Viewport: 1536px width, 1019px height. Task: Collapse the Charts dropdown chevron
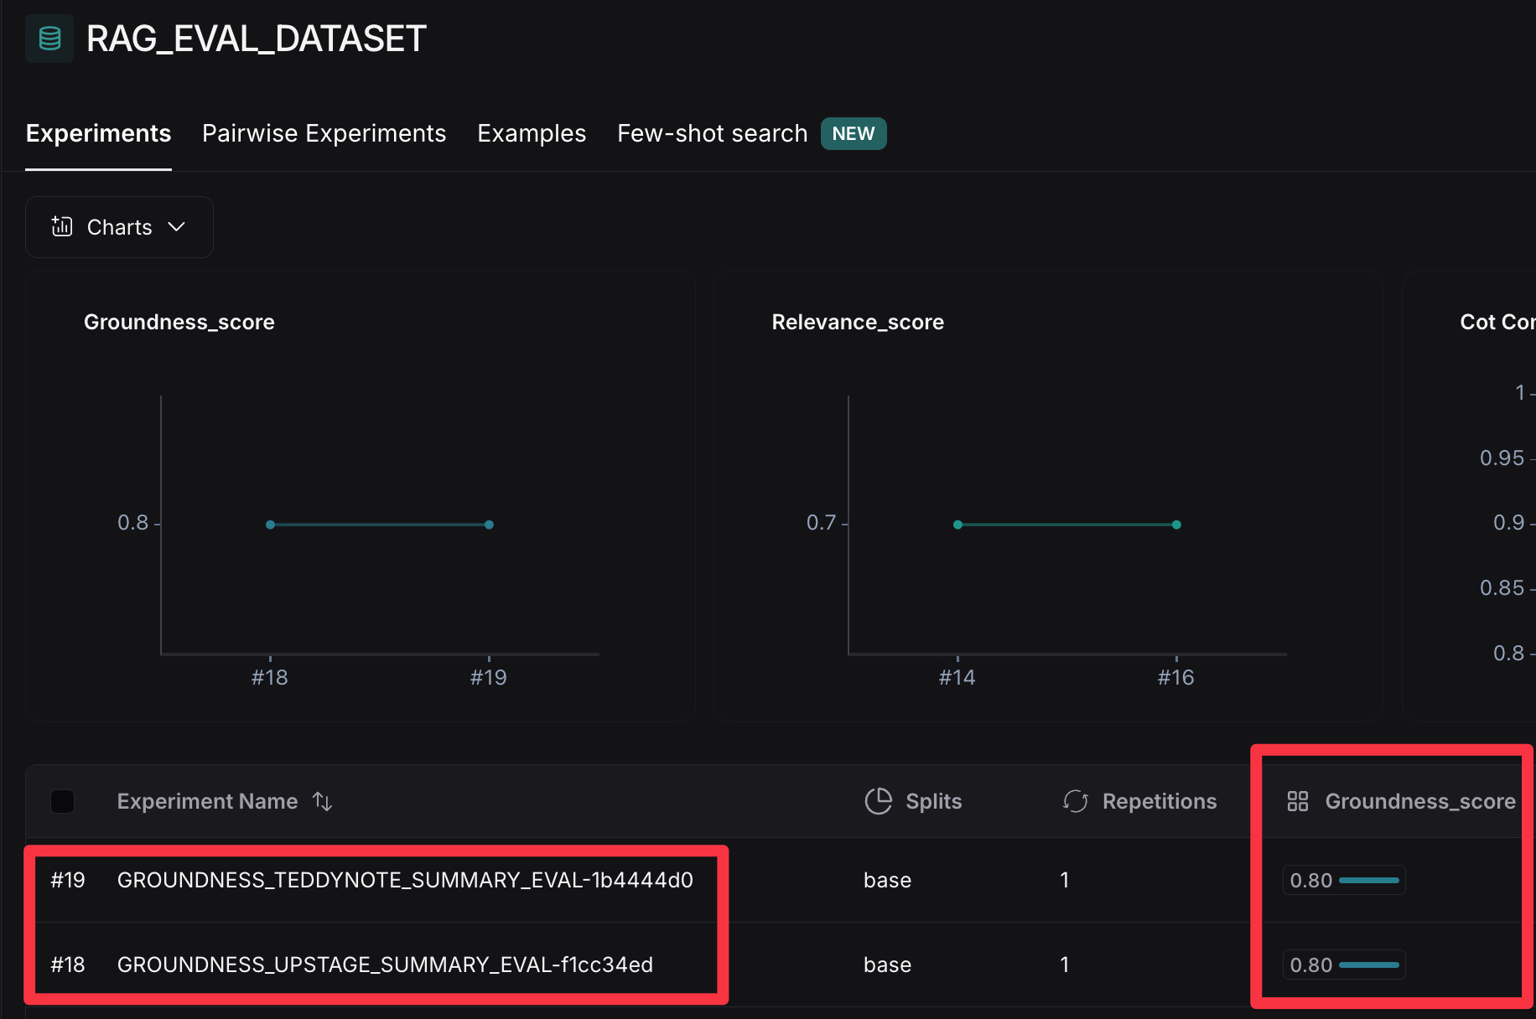(177, 227)
